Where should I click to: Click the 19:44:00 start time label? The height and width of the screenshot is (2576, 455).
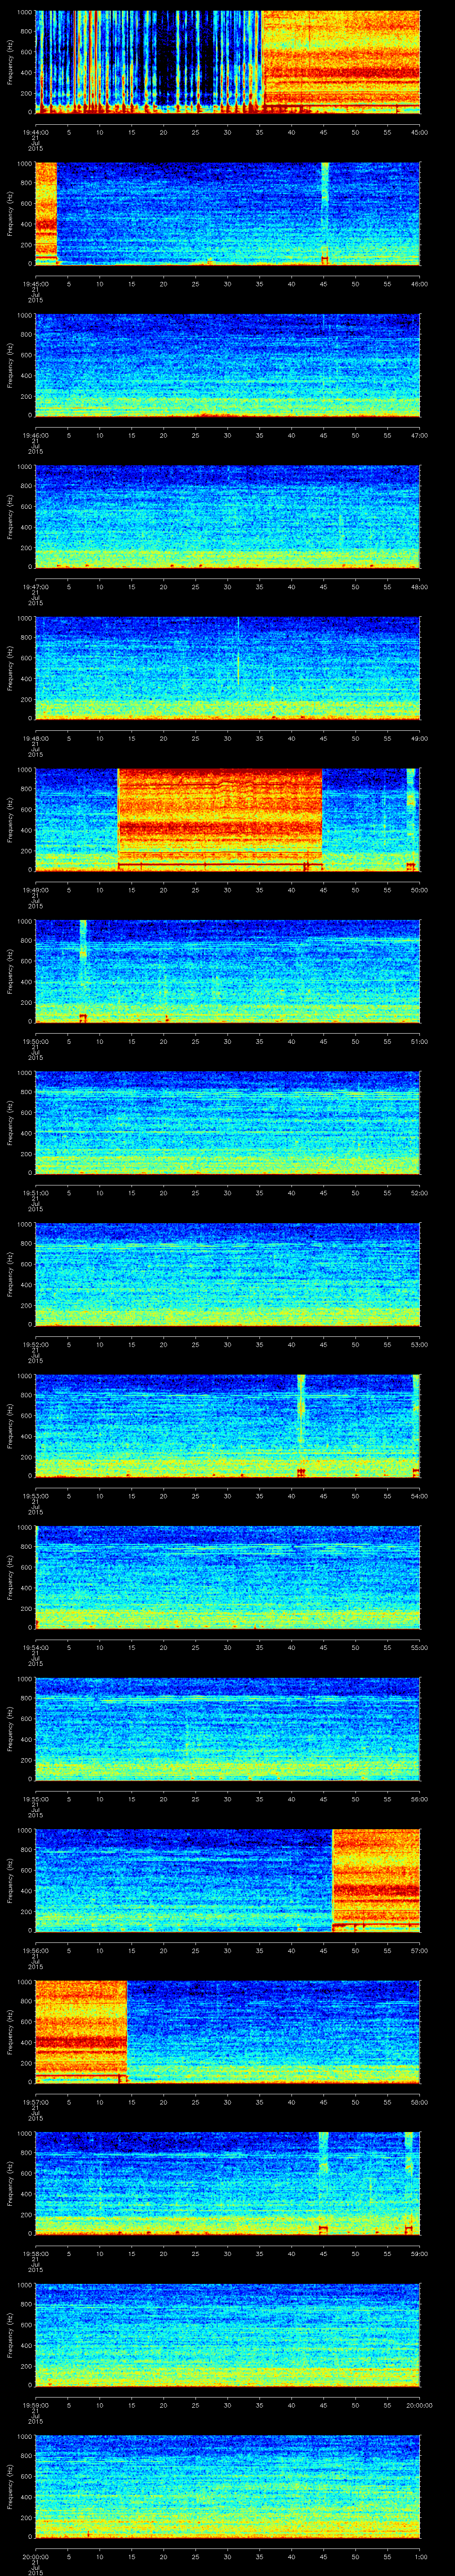pos(35,132)
